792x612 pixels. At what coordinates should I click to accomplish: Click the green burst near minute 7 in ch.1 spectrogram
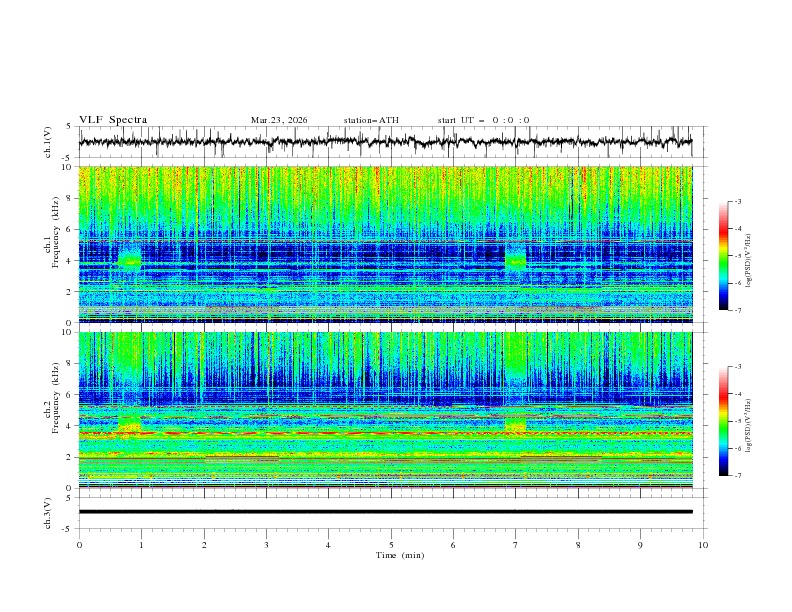click(x=516, y=260)
